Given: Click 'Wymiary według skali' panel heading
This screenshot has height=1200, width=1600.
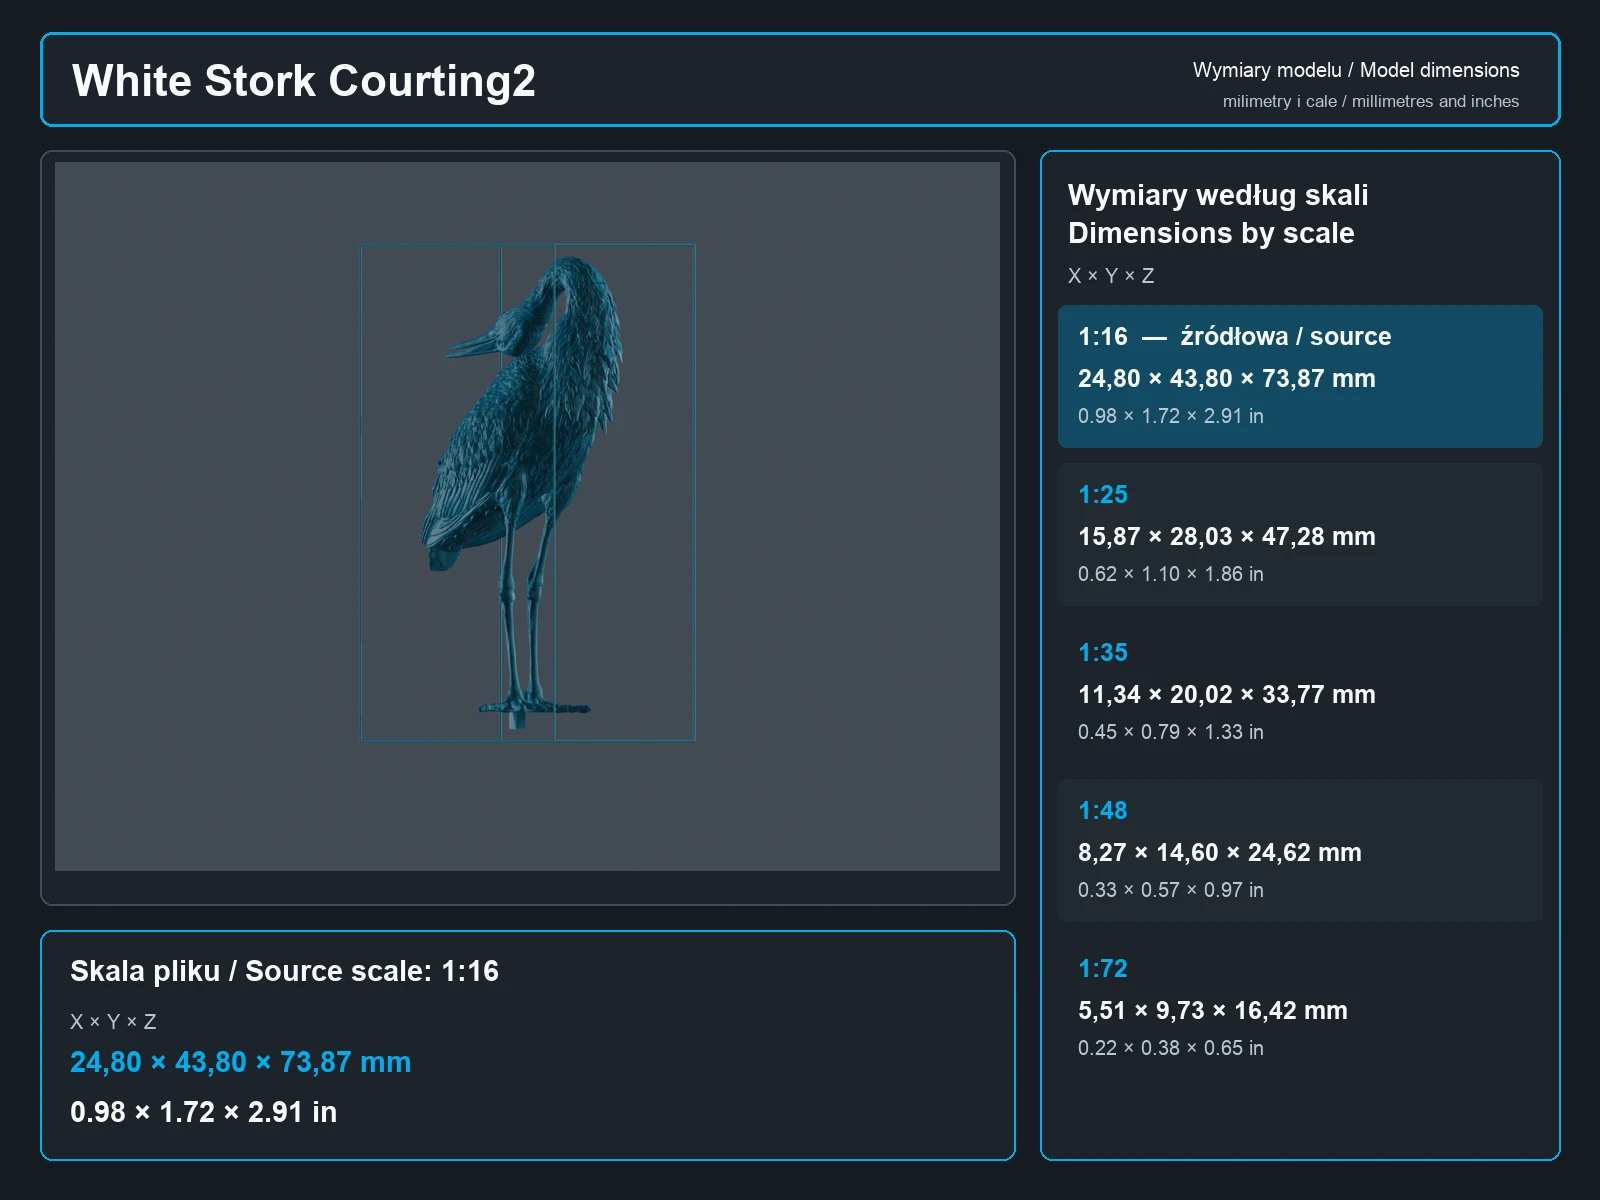Looking at the screenshot, I should [1218, 195].
